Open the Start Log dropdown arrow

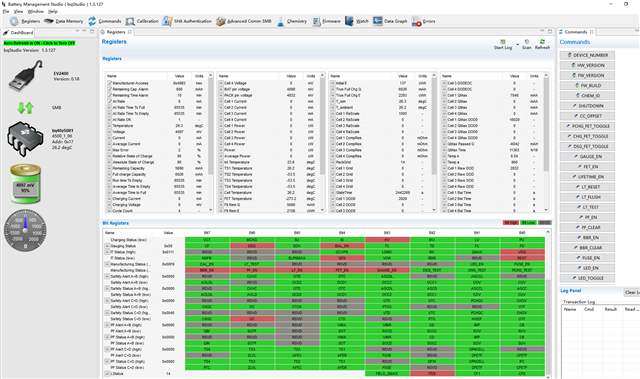(x=517, y=44)
